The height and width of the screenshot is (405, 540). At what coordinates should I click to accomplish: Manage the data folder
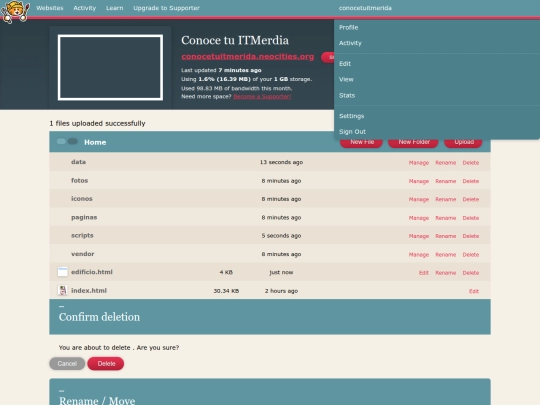pyautogui.click(x=419, y=163)
